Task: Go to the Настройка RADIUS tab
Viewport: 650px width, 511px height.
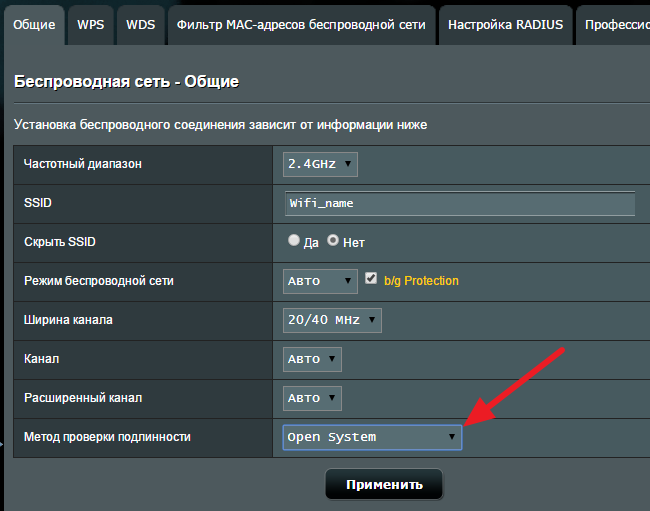Action: (505, 24)
